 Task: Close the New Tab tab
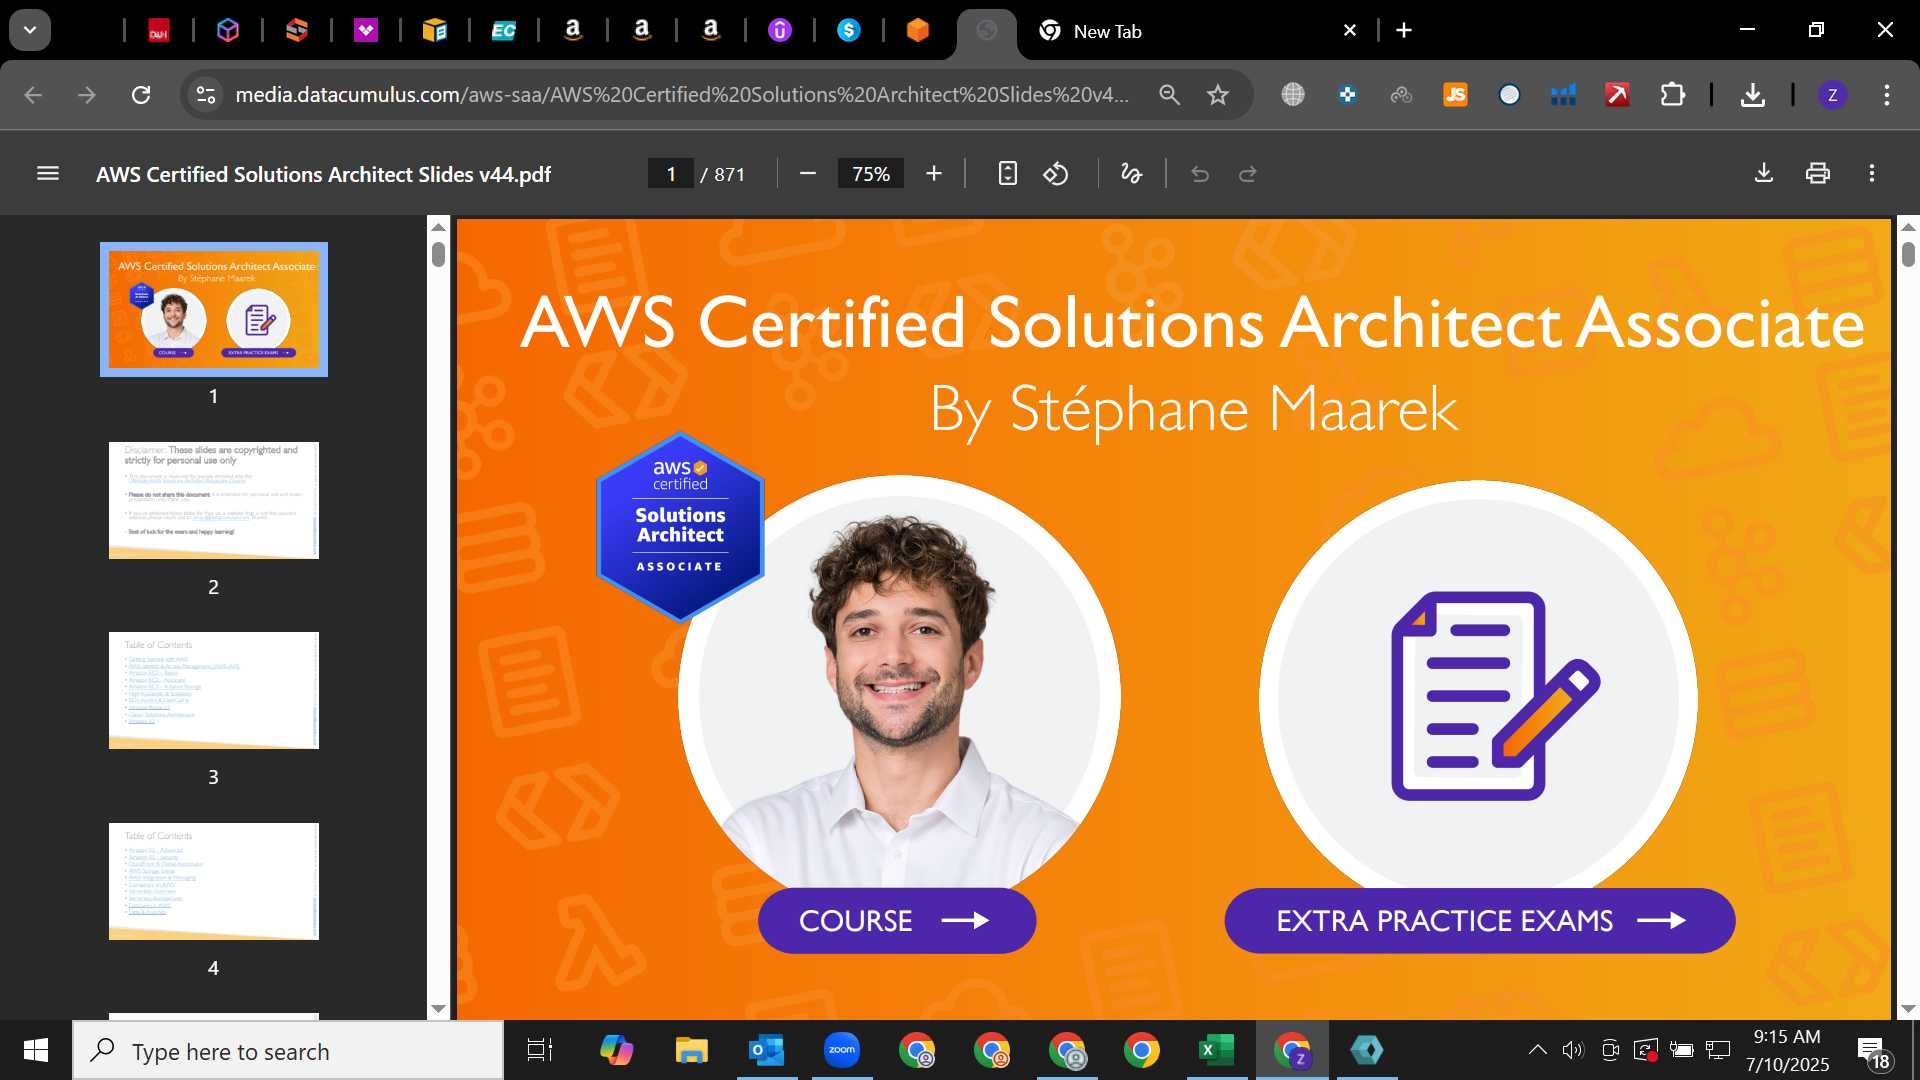tap(1350, 31)
